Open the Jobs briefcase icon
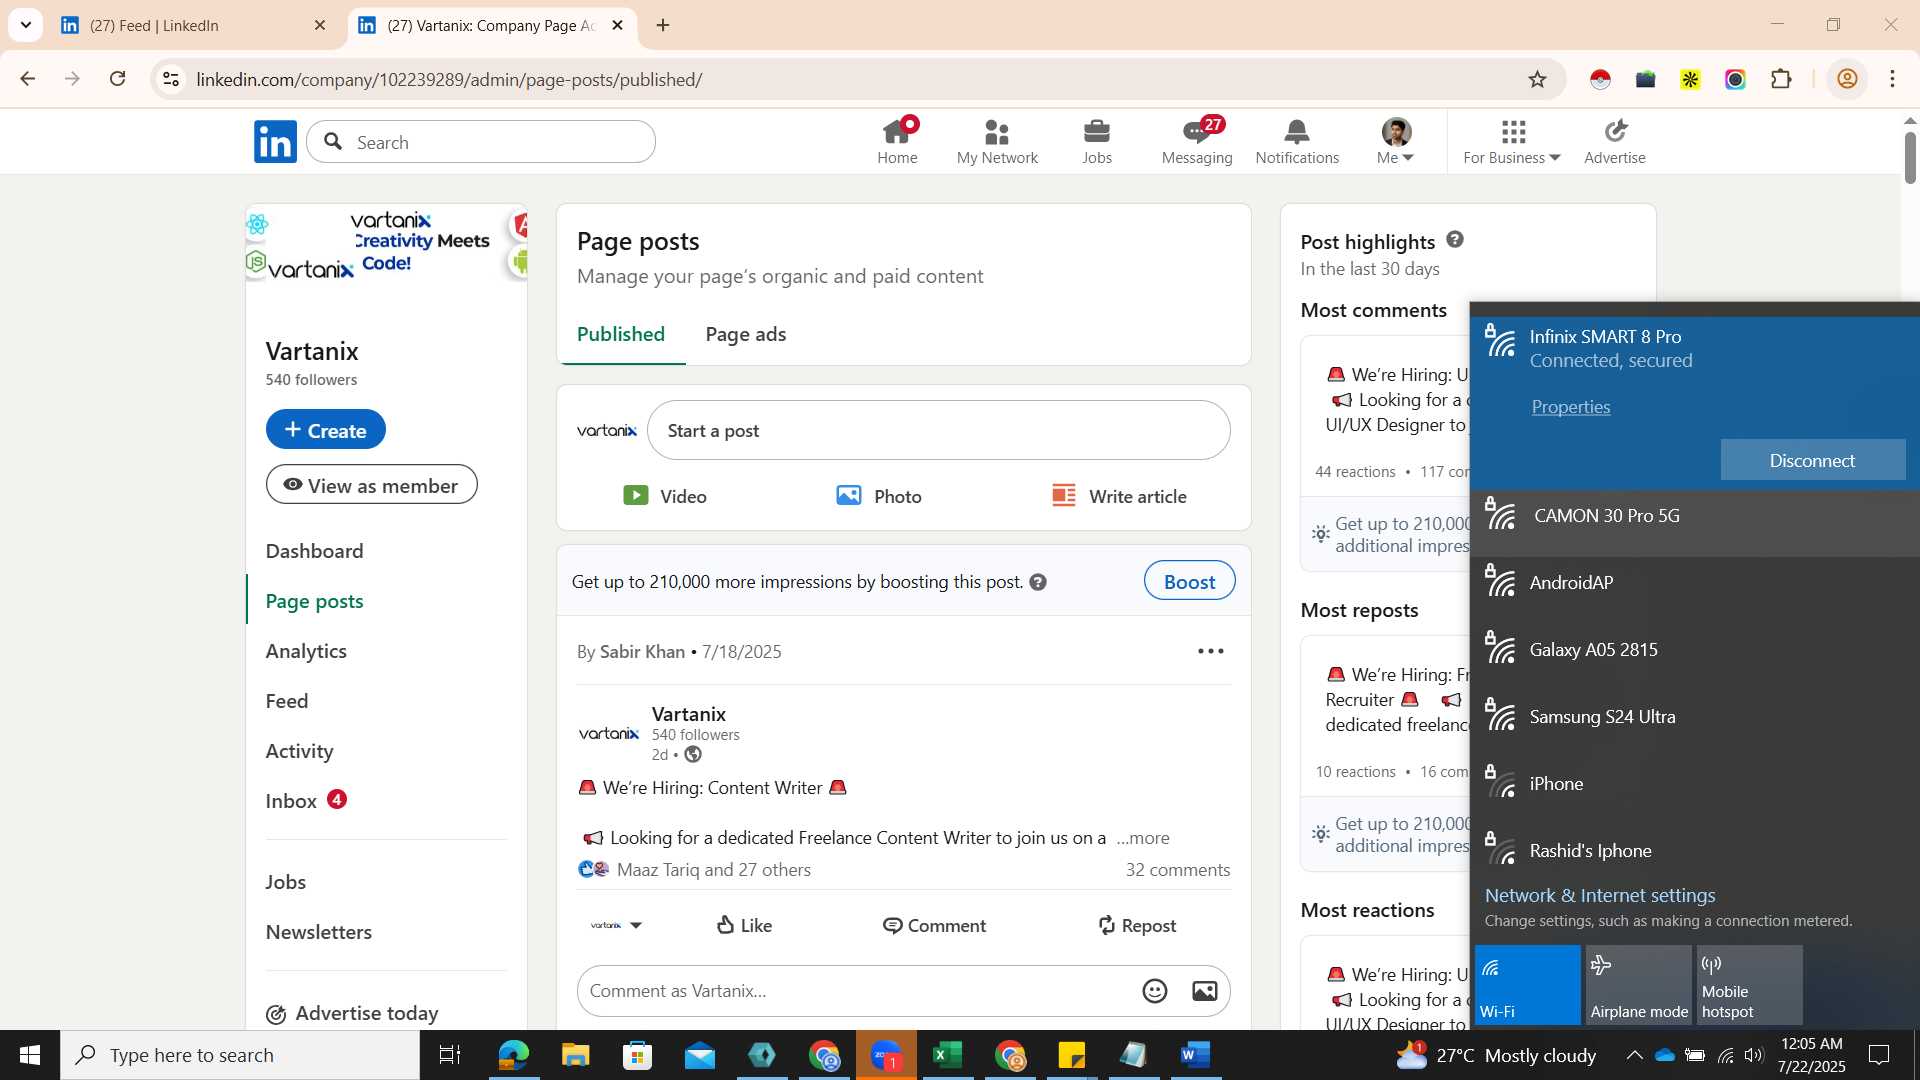 1097,142
